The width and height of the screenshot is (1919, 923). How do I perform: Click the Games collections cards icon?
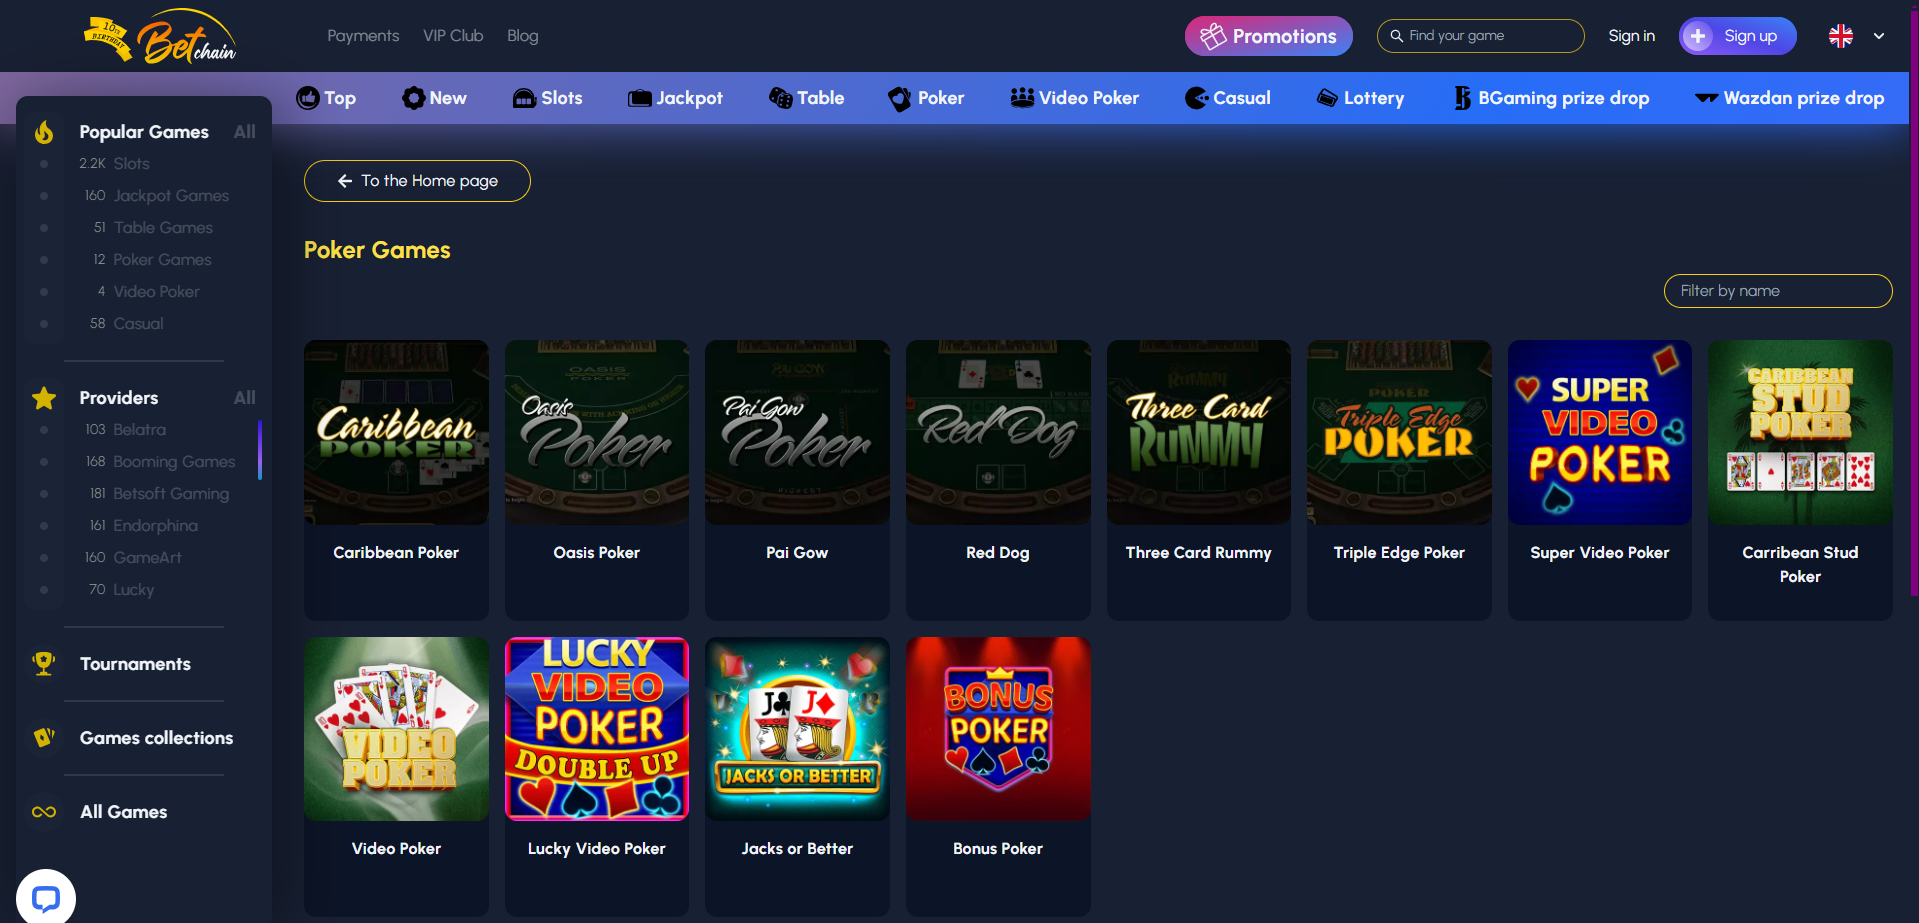click(44, 738)
